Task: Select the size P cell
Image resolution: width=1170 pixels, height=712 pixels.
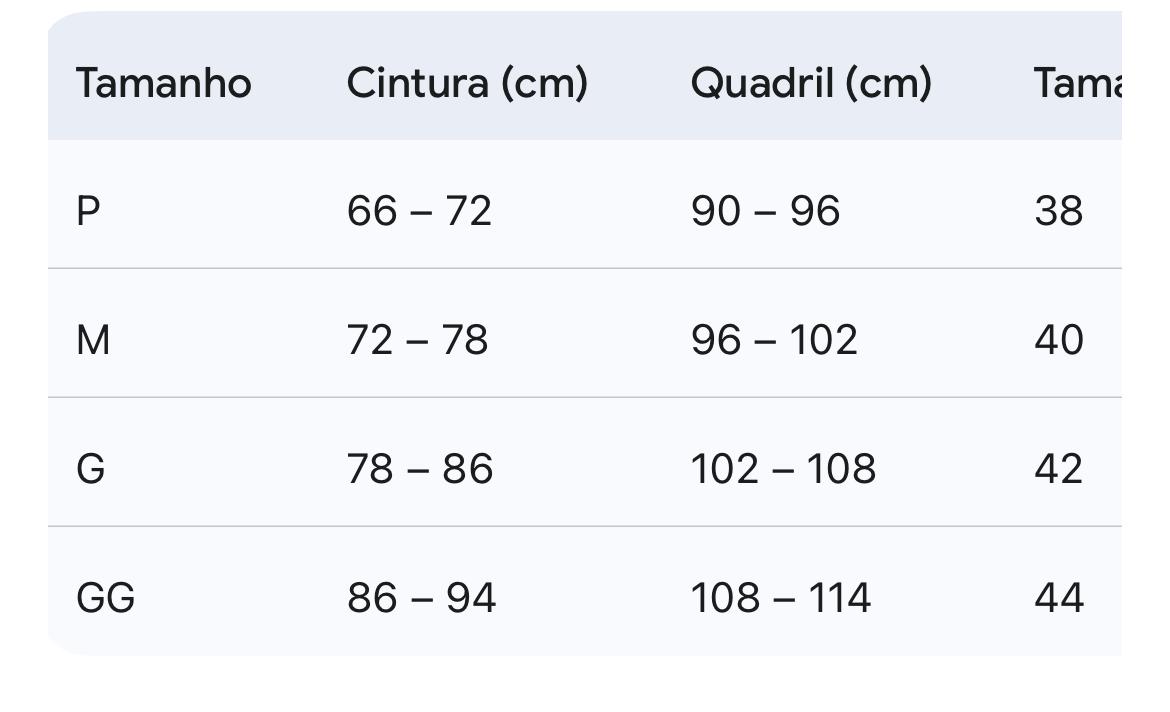Action: click(89, 211)
